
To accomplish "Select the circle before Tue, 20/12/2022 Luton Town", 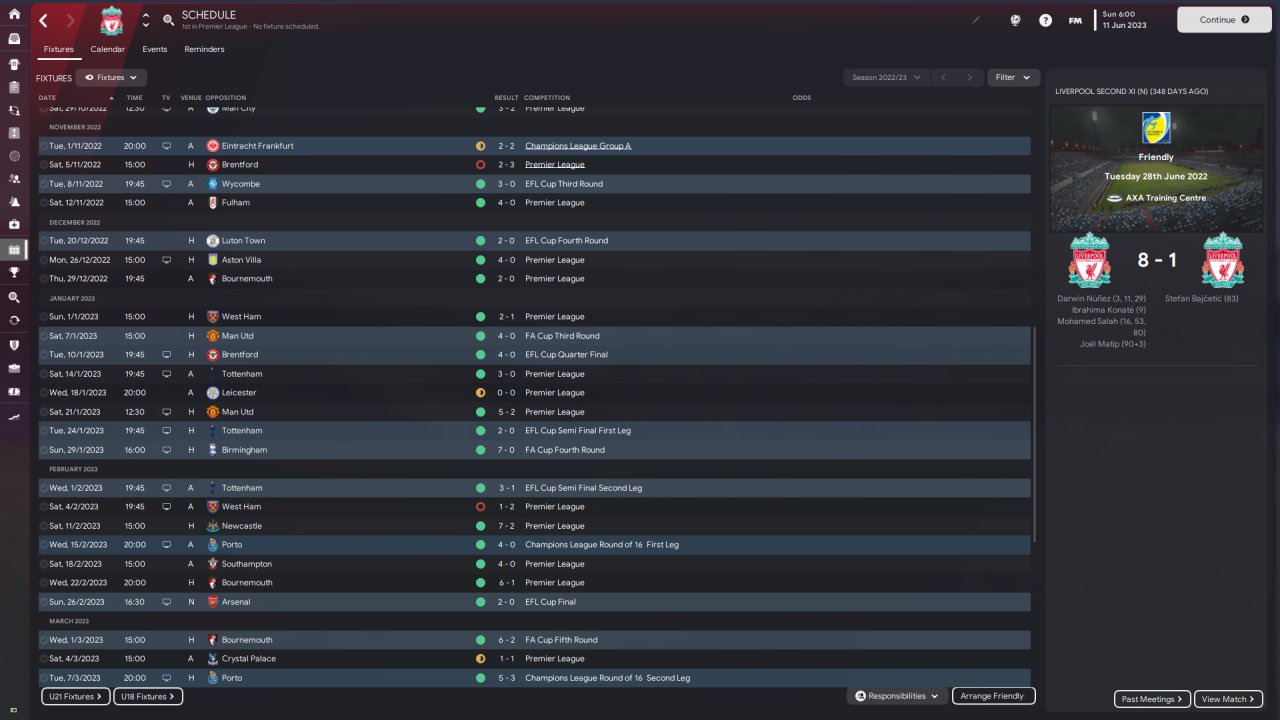I will point(43,241).
